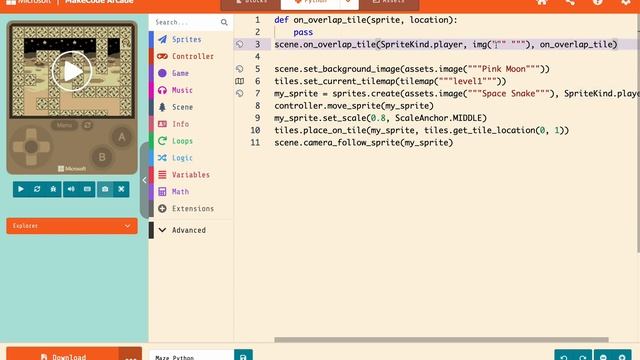The width and height of the screenshot is (640, 360).
Task: Click the big play overlay on the game screen
Action: click(x=72, y=71)
